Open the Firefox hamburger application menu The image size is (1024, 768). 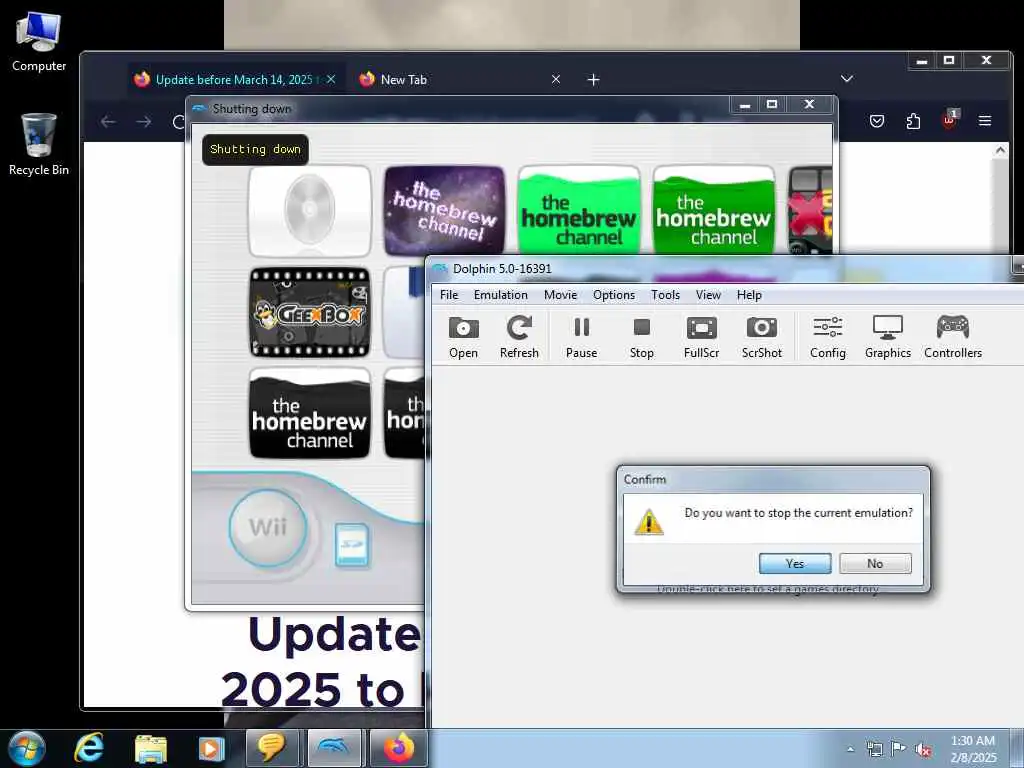click(x=985, y=121)
